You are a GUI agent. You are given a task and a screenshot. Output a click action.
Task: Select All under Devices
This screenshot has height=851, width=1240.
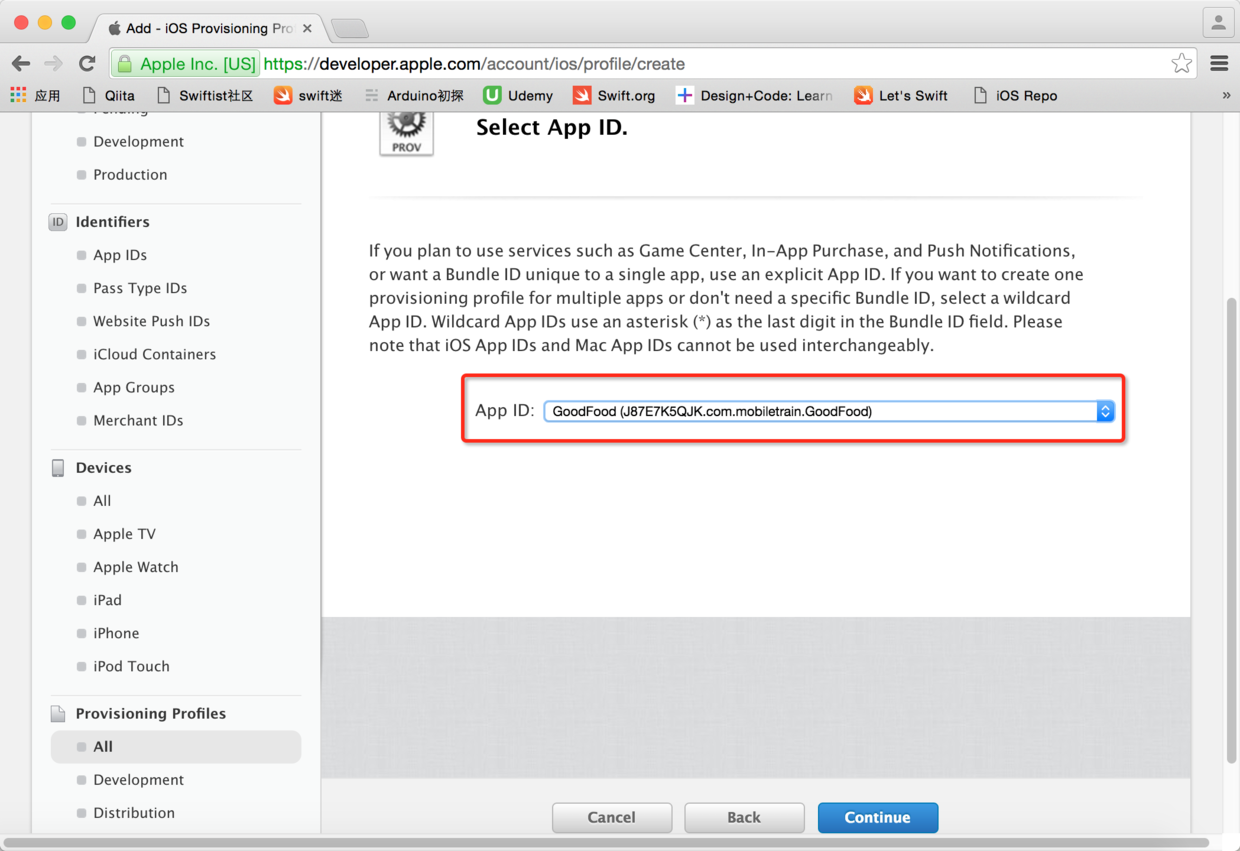pyautogui.click(x=102, y=501)
